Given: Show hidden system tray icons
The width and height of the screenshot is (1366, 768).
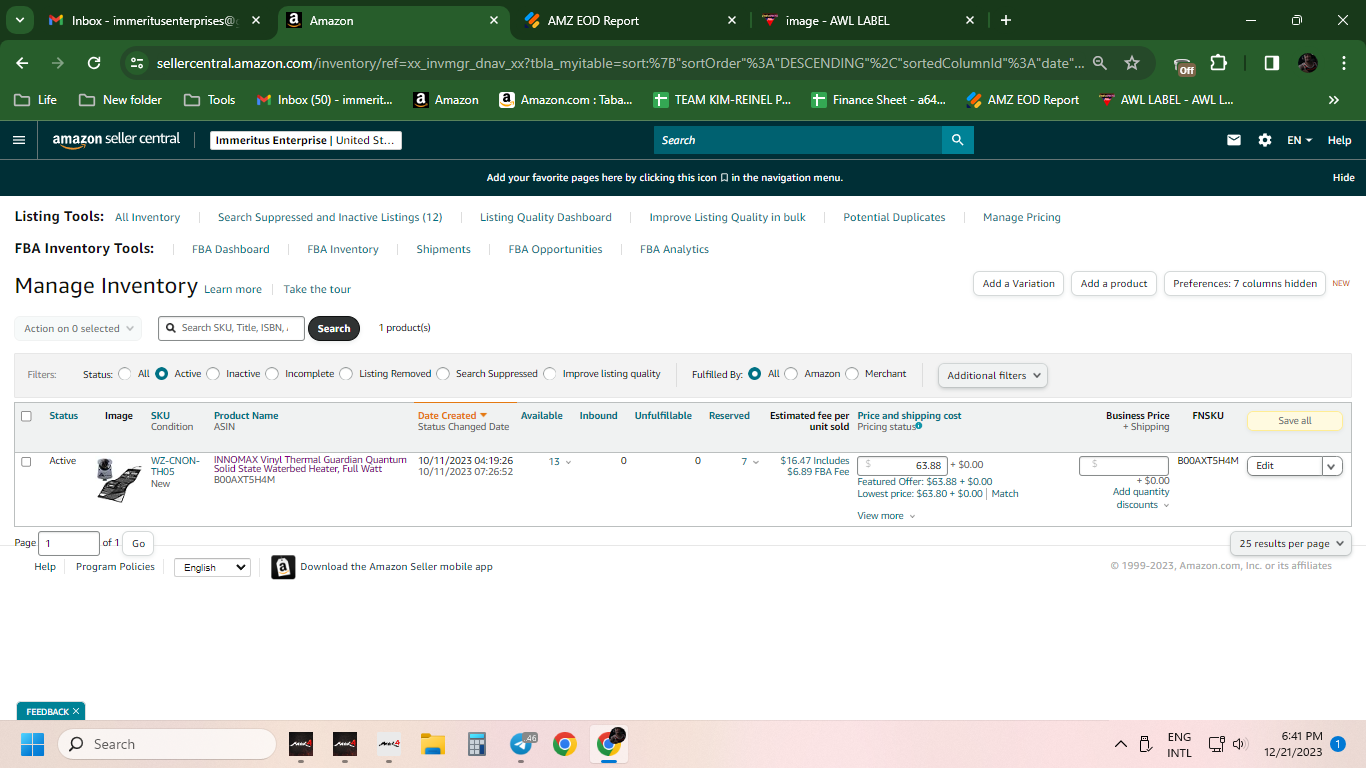Looking at the screenshot, I should point(1120,744).
